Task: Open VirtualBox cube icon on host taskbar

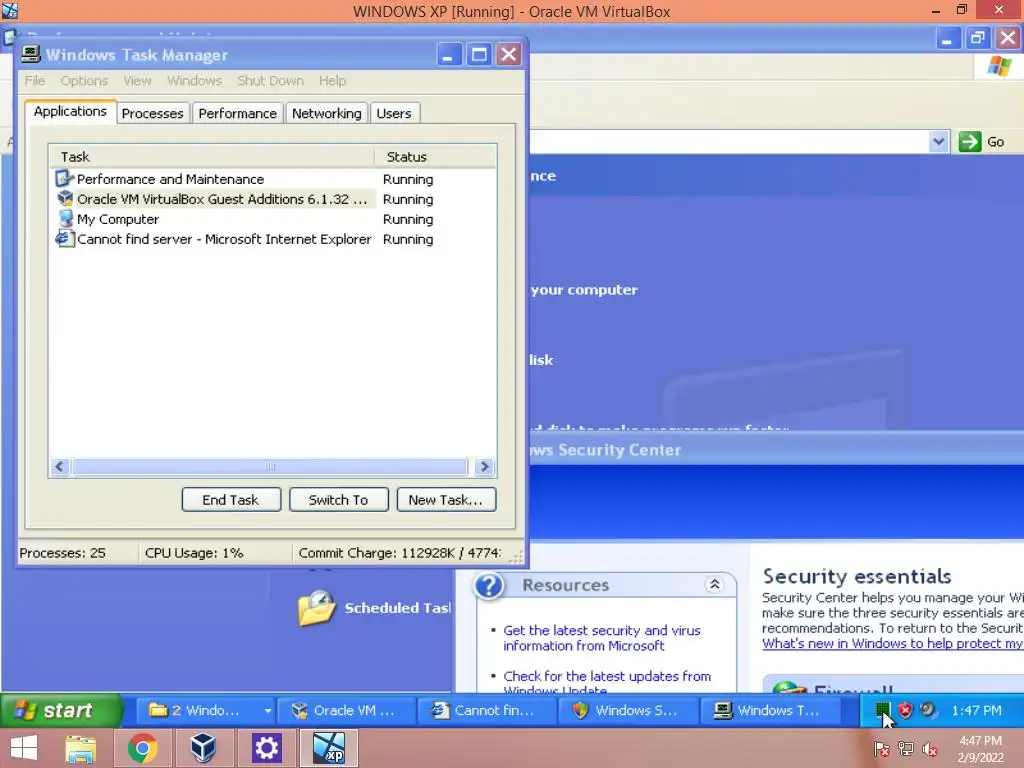Action: [x=204, y=748]
